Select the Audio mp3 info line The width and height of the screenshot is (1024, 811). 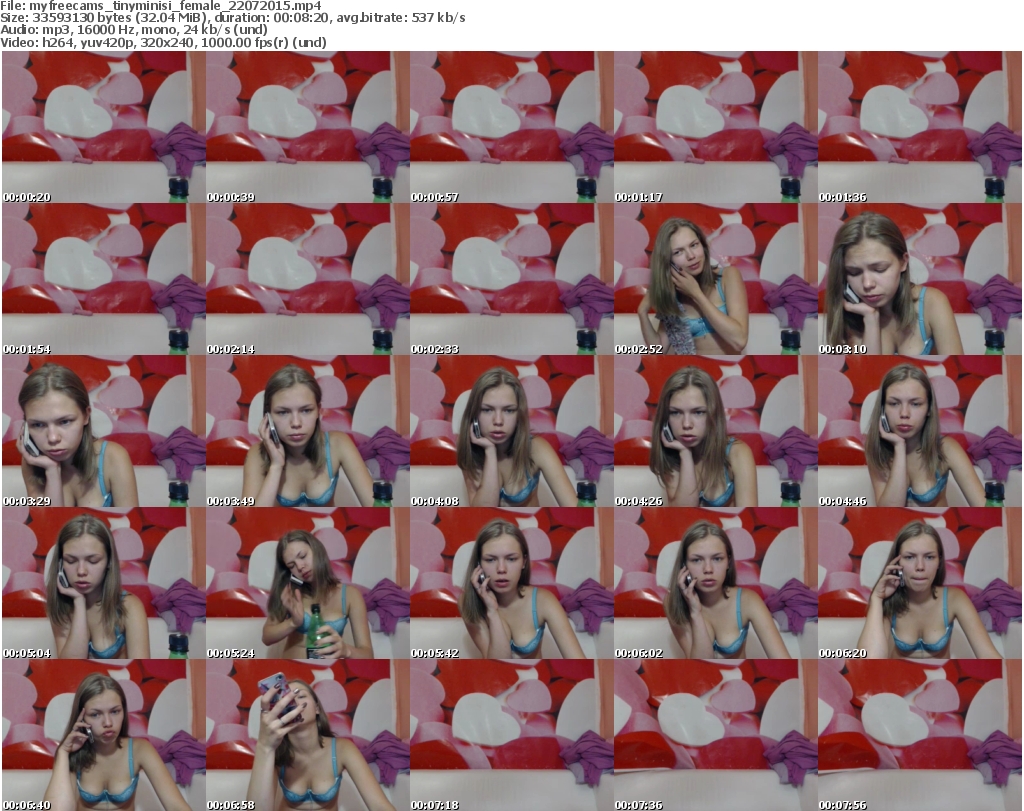(x=134, y=30)
